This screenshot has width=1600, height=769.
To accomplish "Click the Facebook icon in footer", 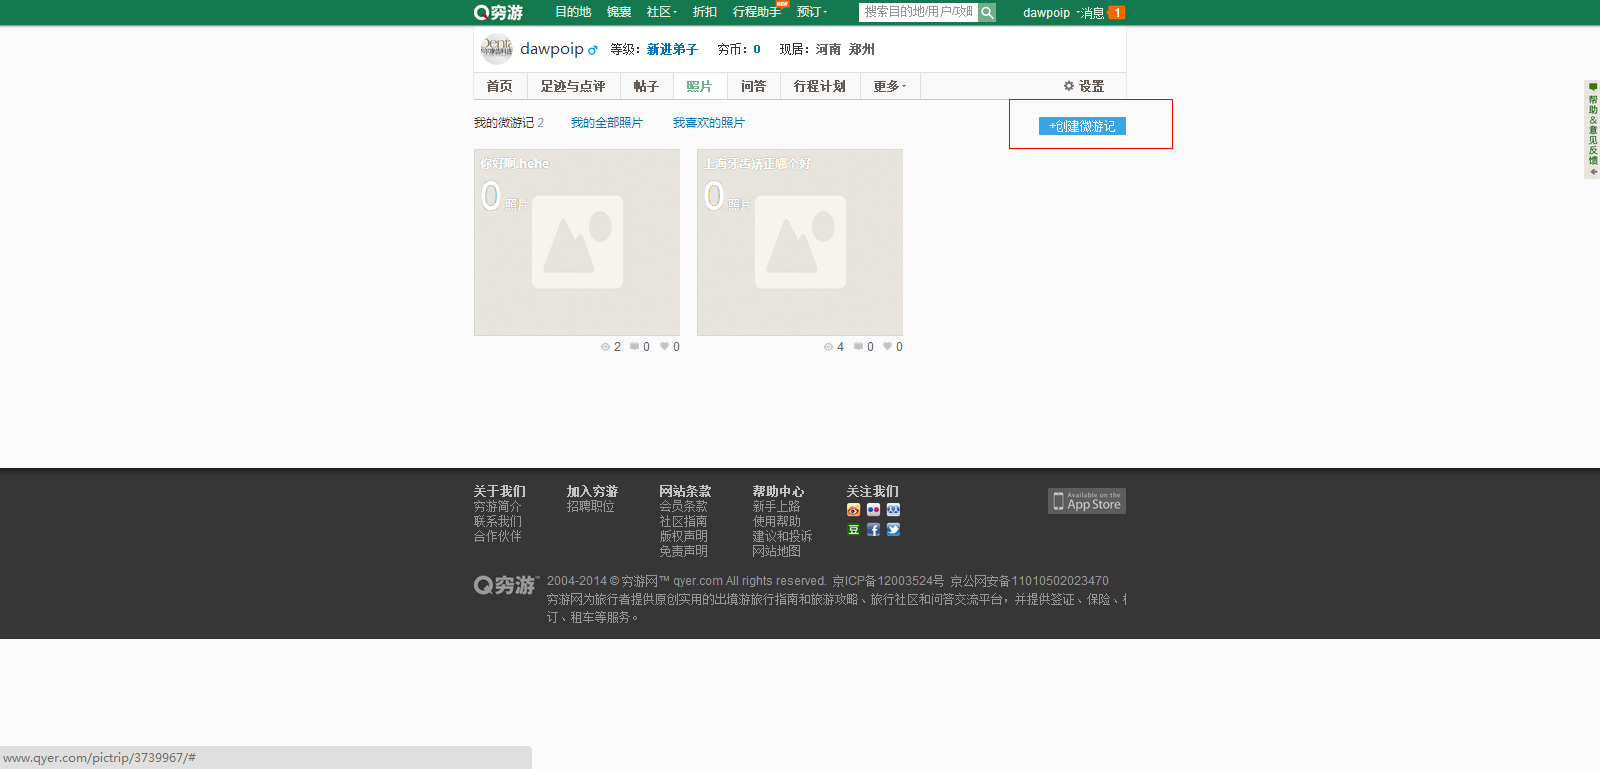I will click(873, 530).
